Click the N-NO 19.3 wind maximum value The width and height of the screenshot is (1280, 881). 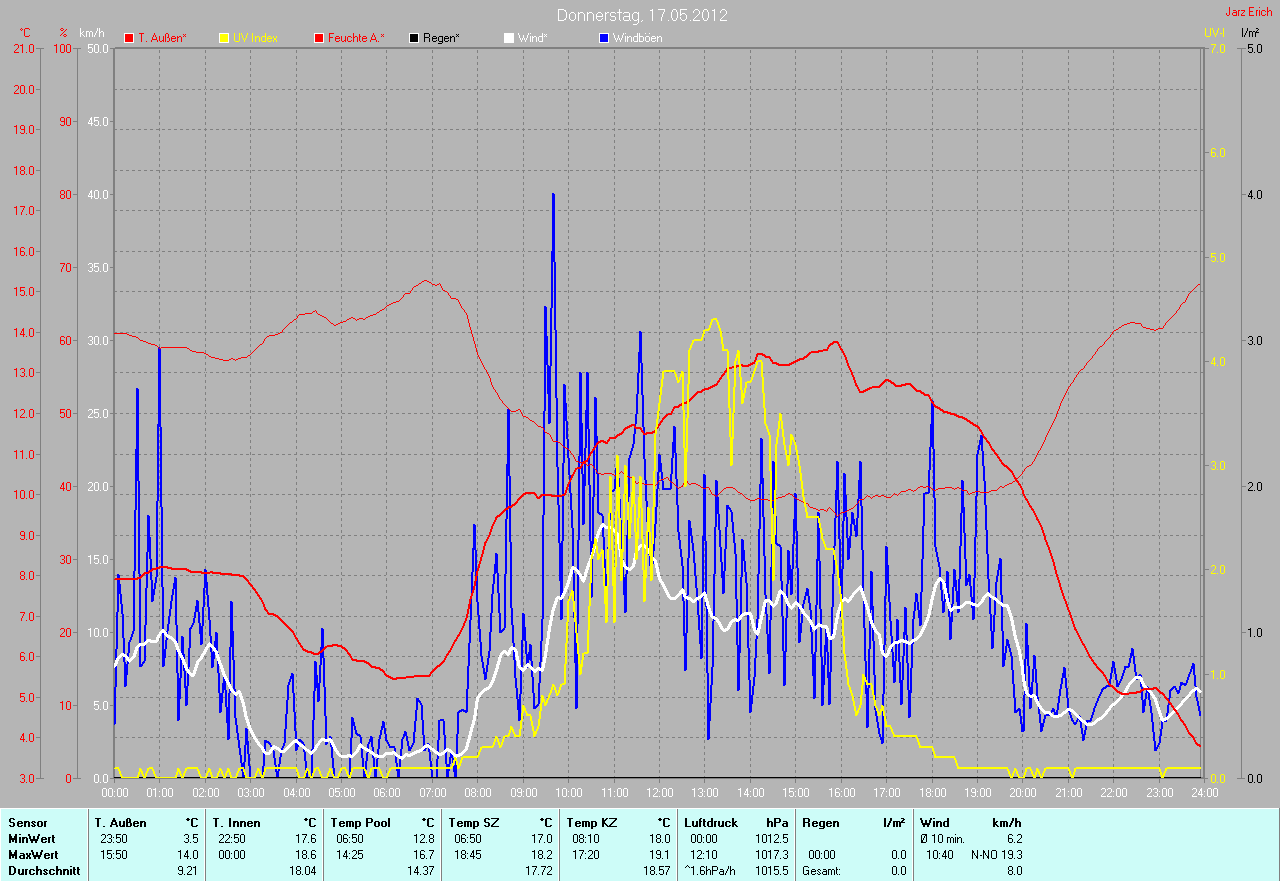click(x=996, y=855)
